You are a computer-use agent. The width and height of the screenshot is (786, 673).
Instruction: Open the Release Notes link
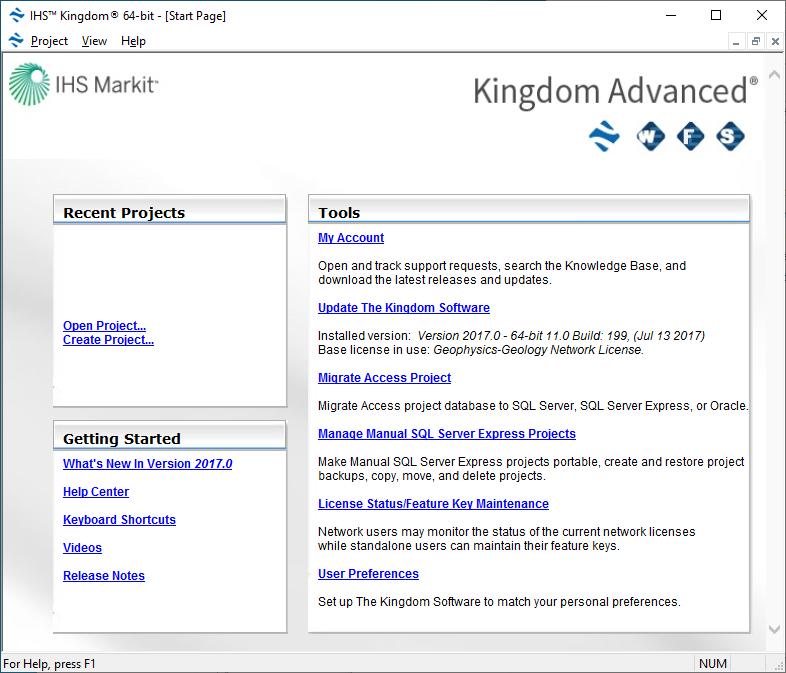click(x=104, y=576)
